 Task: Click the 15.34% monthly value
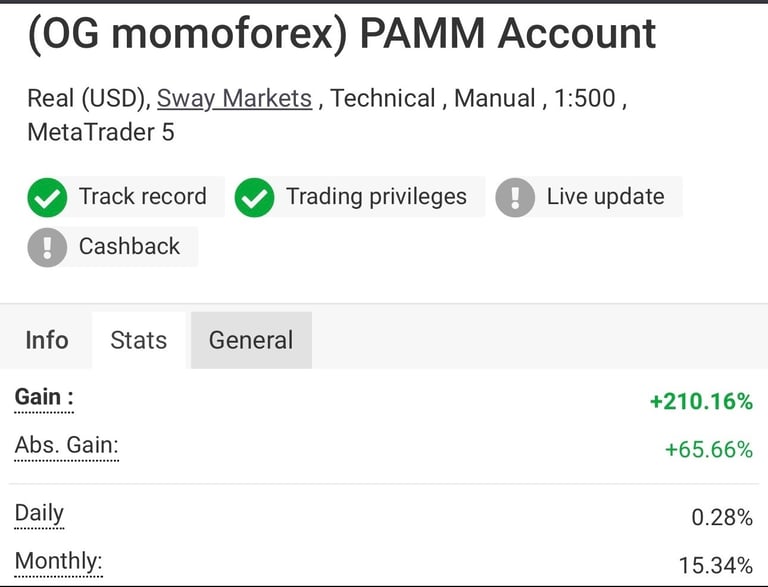tap(716, 565)
